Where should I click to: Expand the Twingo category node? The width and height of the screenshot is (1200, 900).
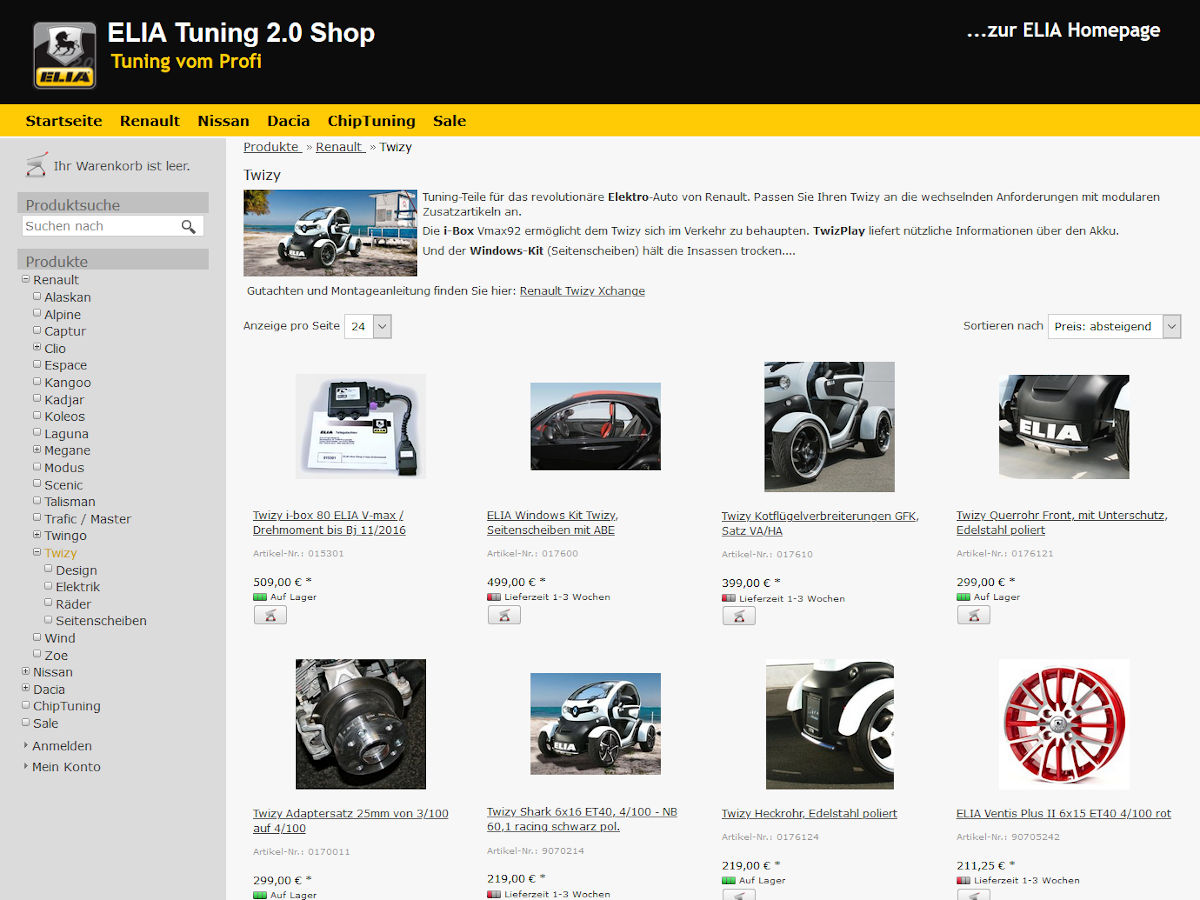[x=37, y=535]
